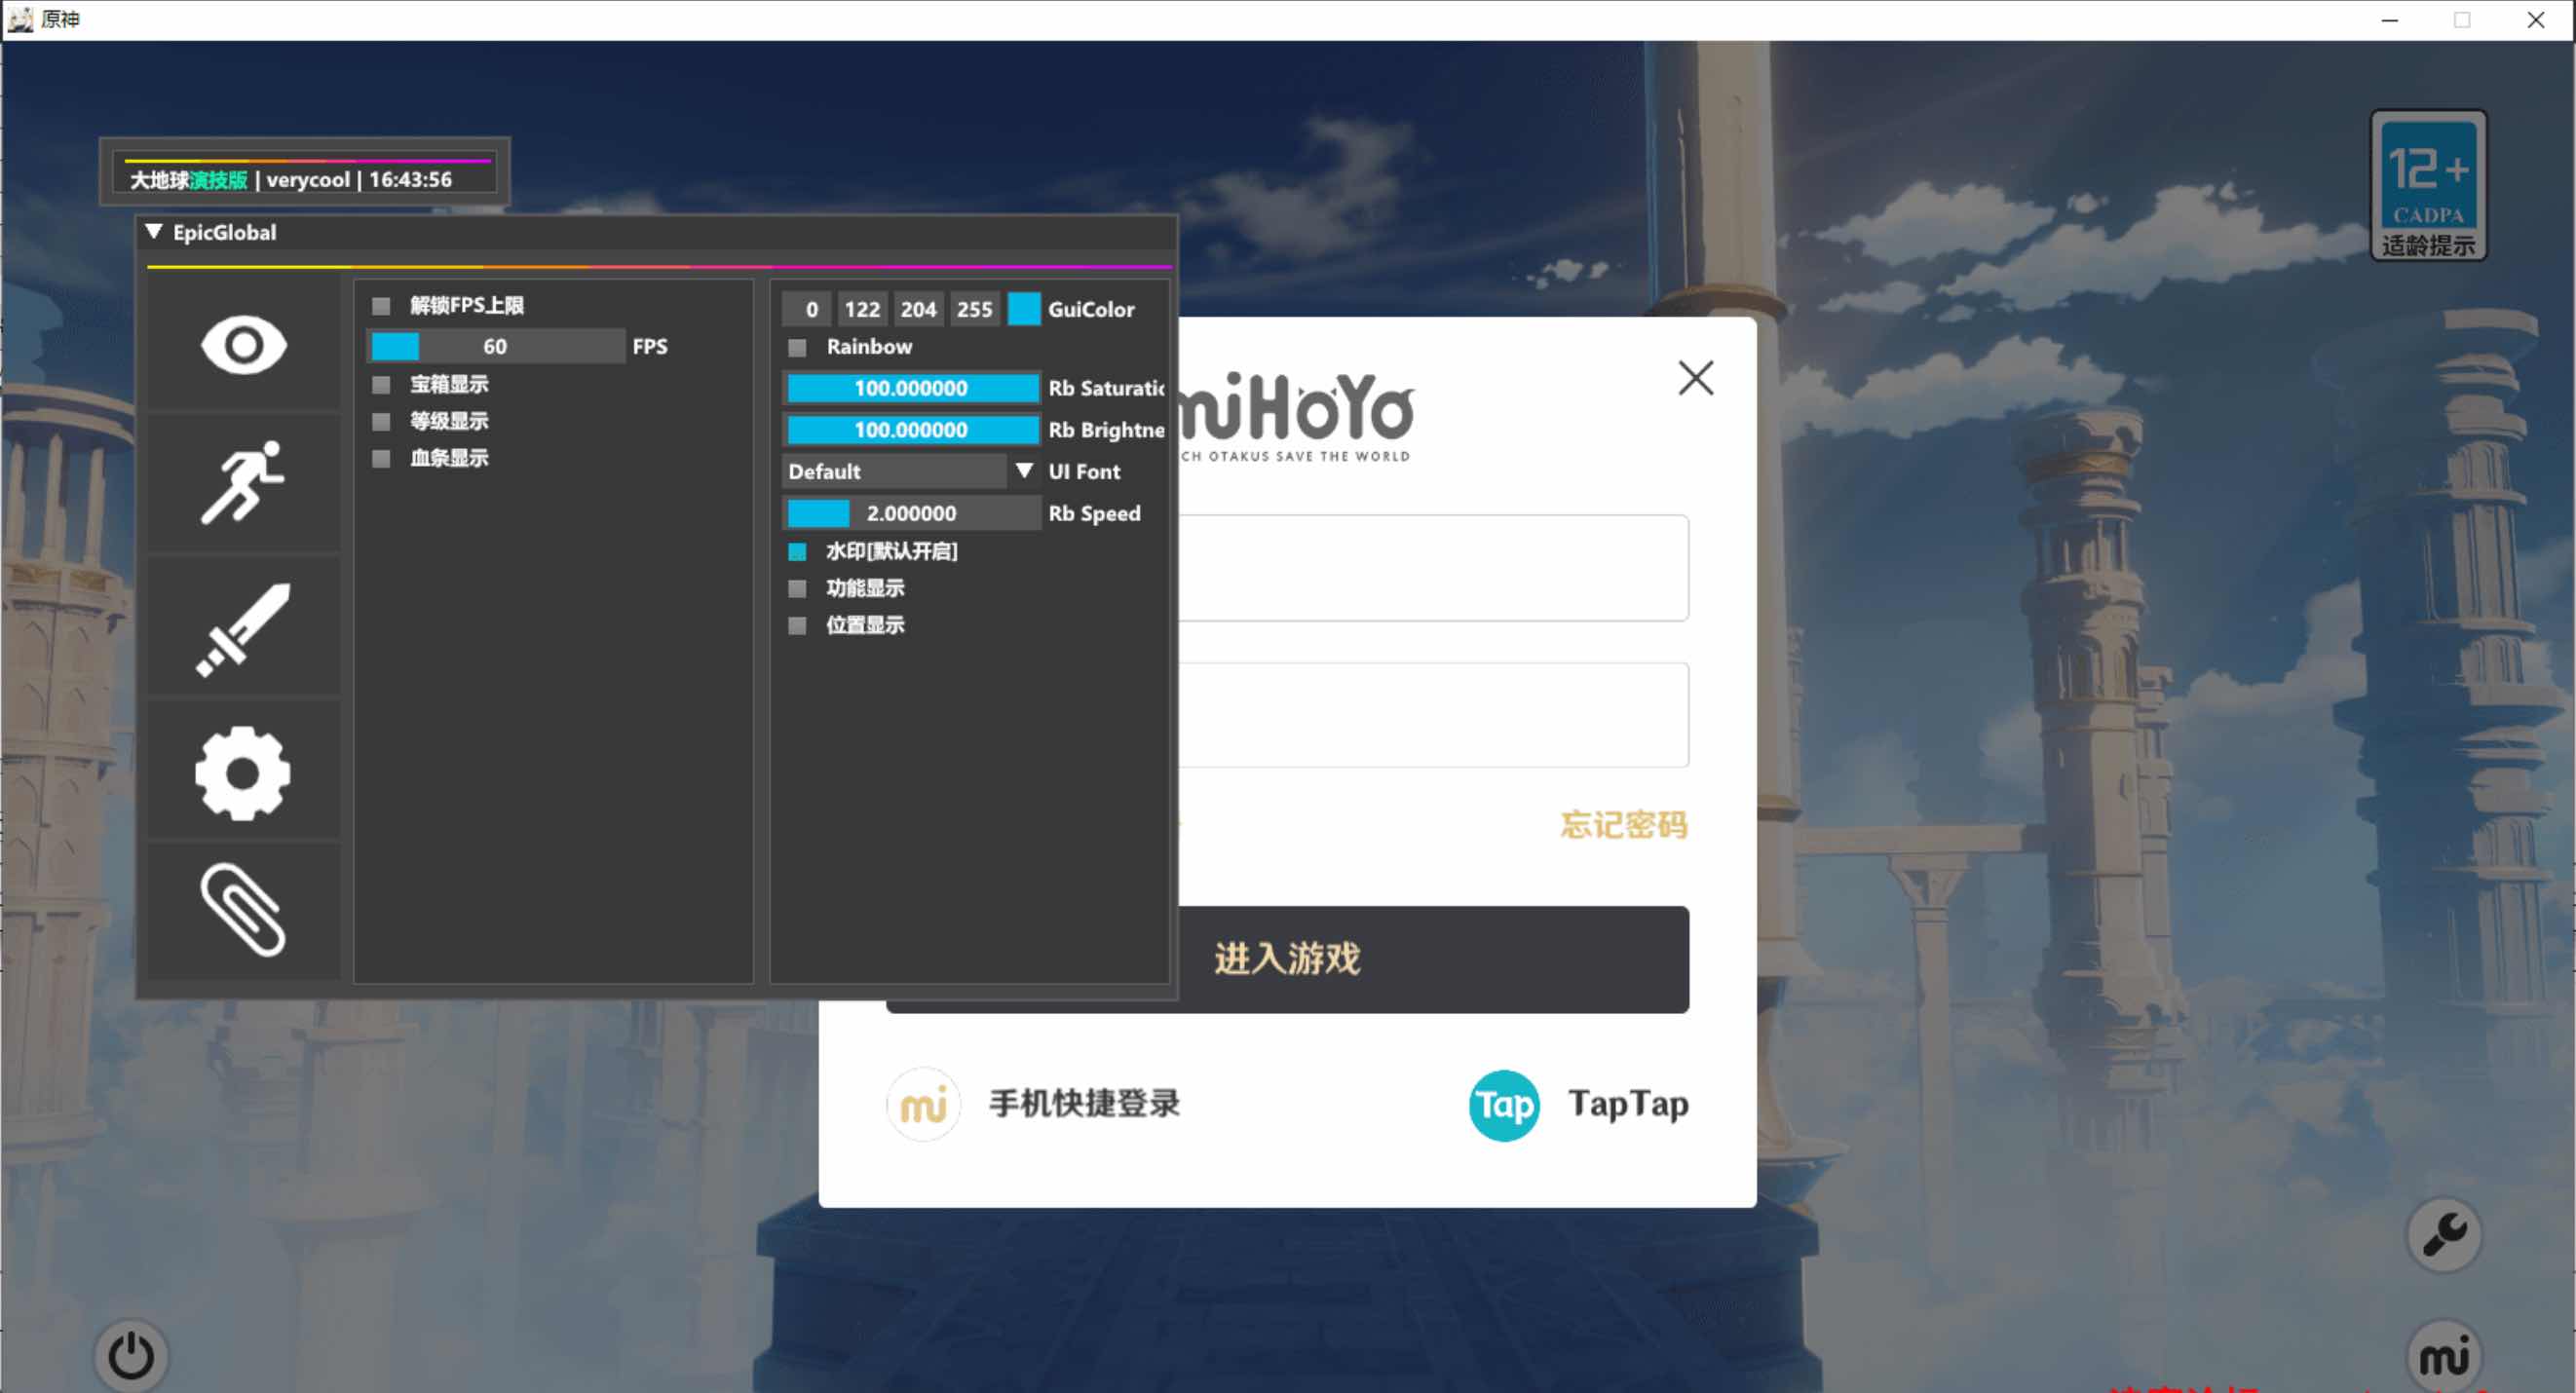2576x1393 pixels.
Task: Close the miHoYo login dialog
Action: (x=1696, y=378)
